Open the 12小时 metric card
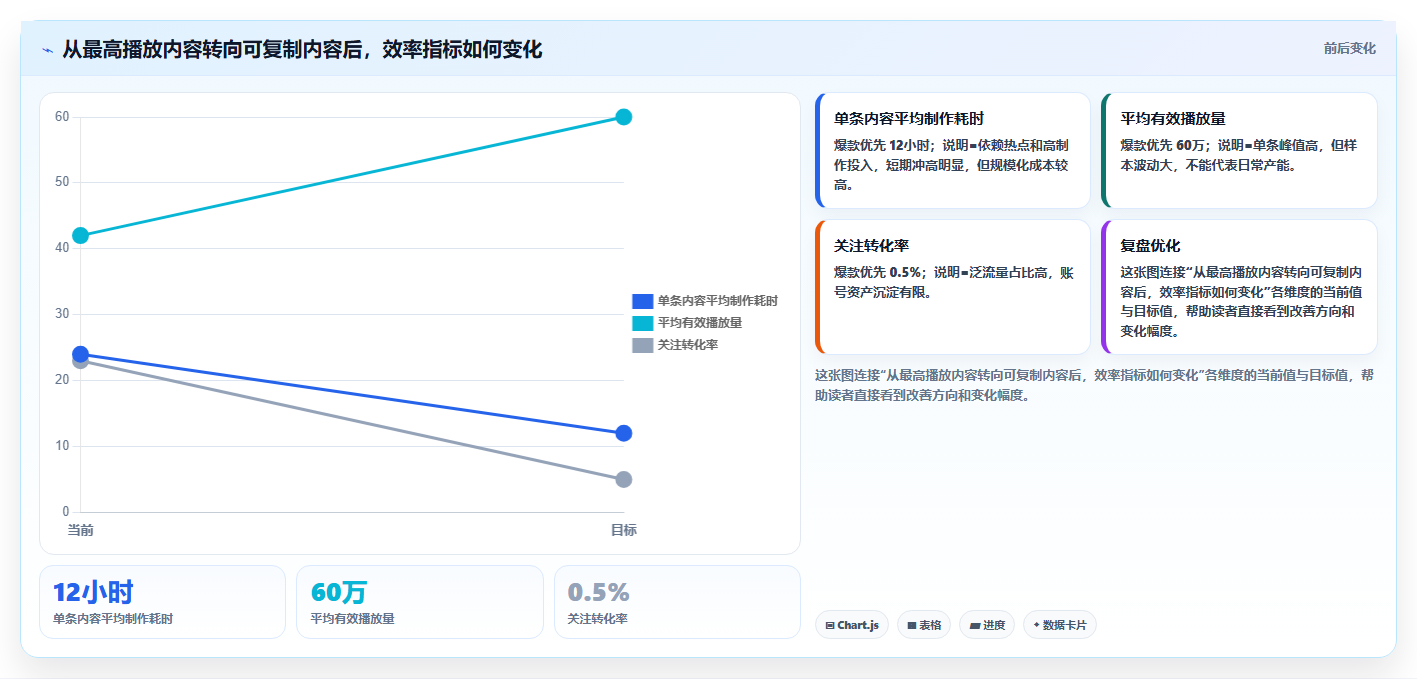 pos(163,602)
